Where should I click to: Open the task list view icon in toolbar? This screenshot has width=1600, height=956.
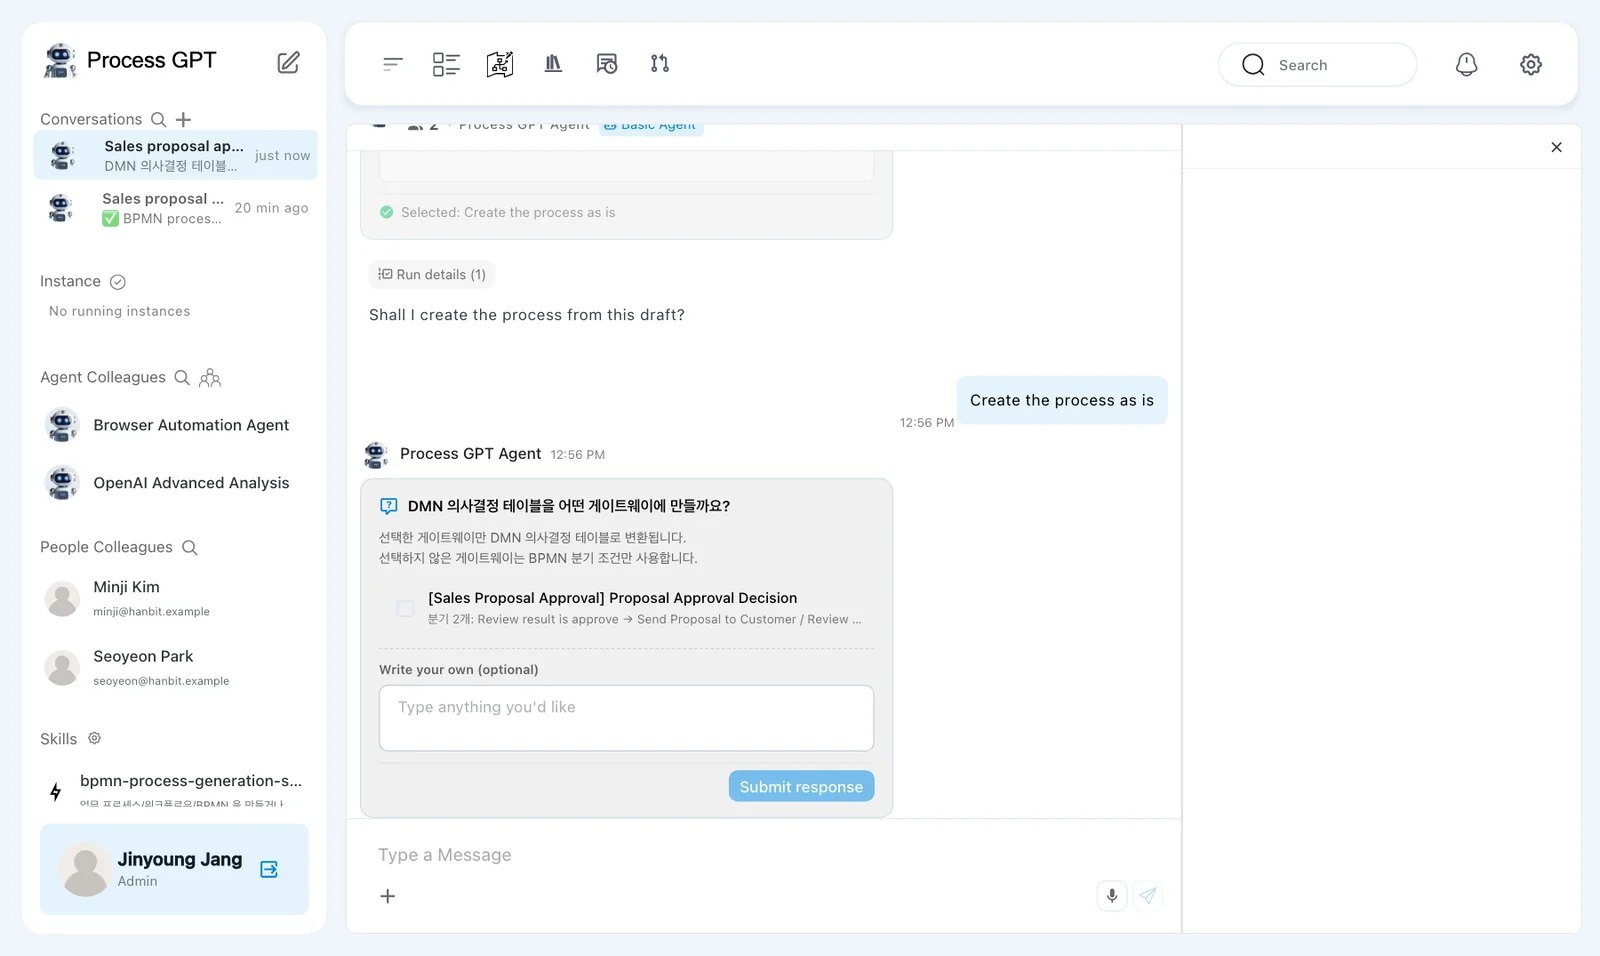click(446, 64)
